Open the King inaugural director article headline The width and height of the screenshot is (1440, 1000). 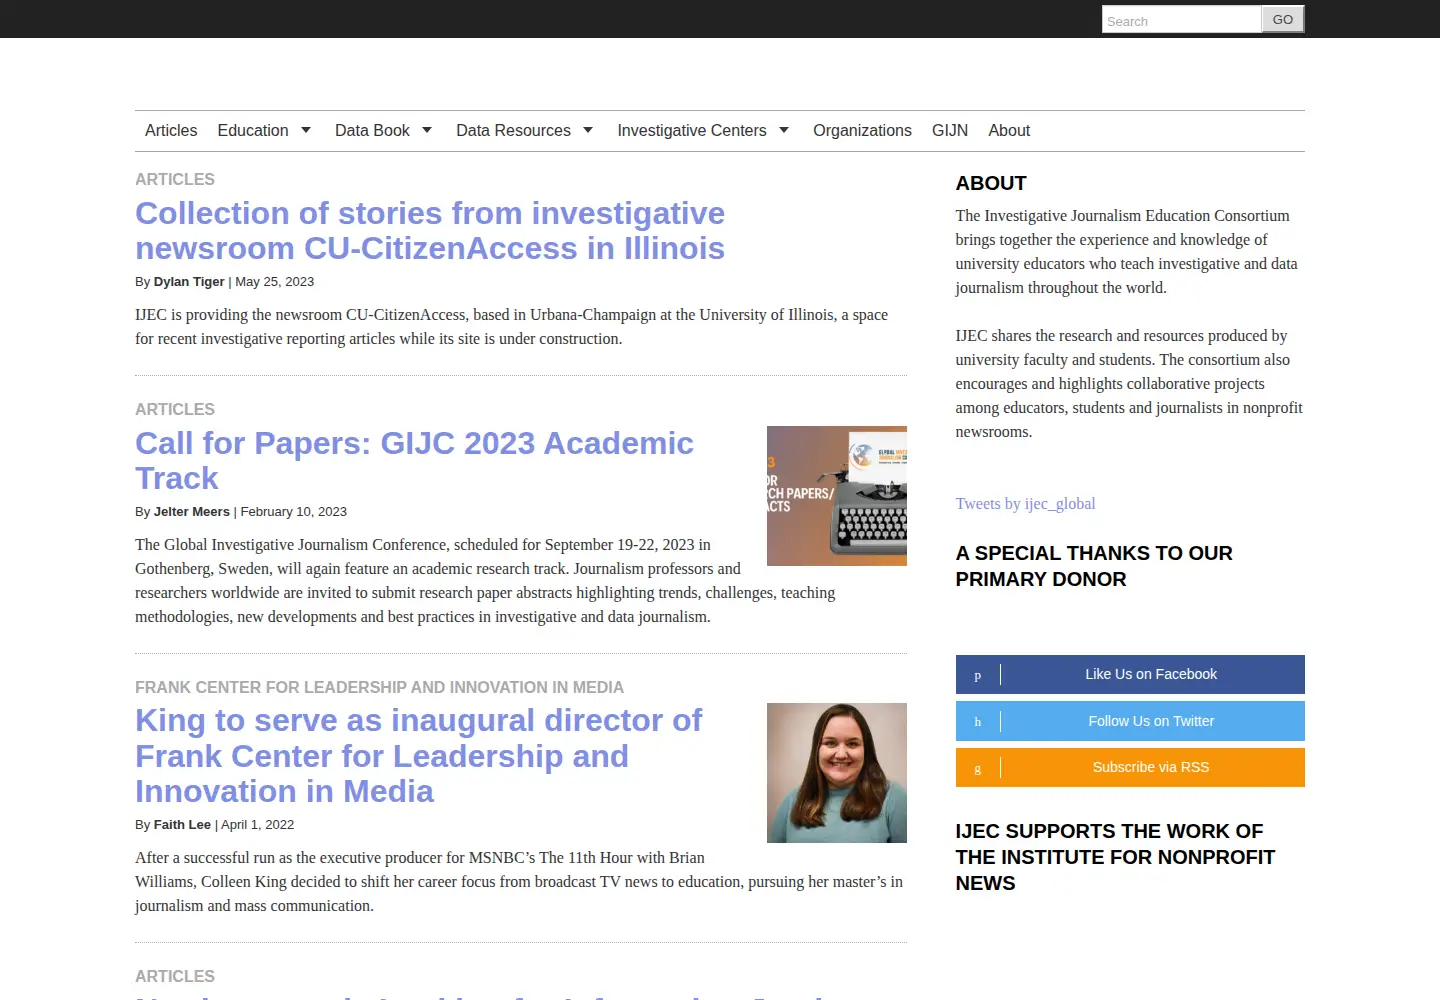pyautogui.click(x=419, y=756)
